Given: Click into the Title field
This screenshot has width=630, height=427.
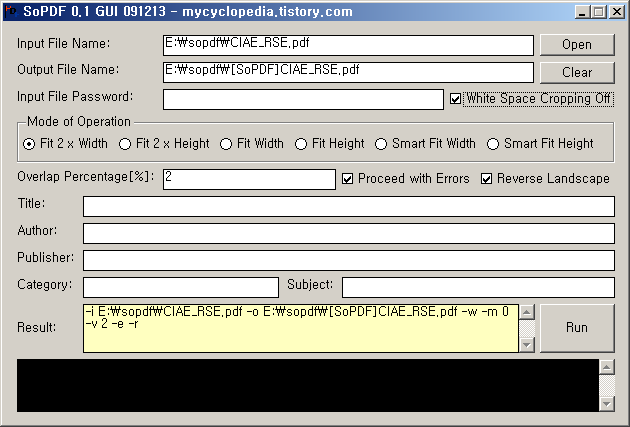Looking at the screenshot, I should (x=349, y=206).
